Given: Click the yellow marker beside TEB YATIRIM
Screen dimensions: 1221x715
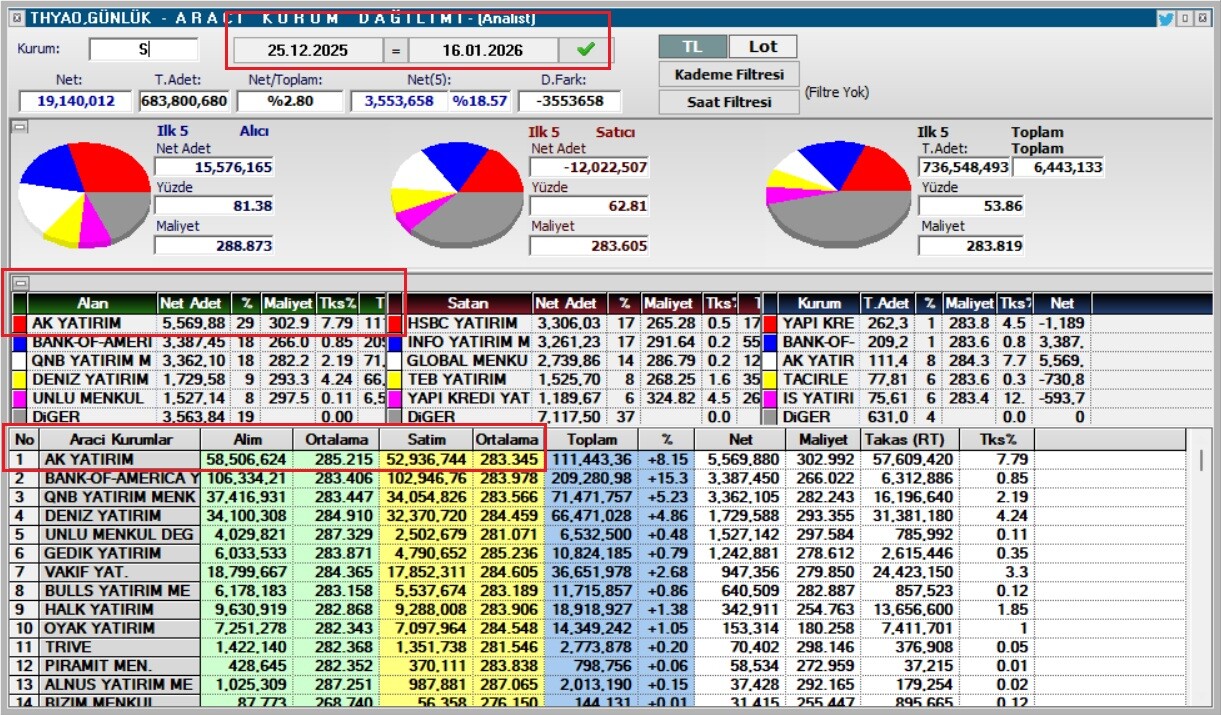Looking at the screenshot, I should [x=394, y=380].
